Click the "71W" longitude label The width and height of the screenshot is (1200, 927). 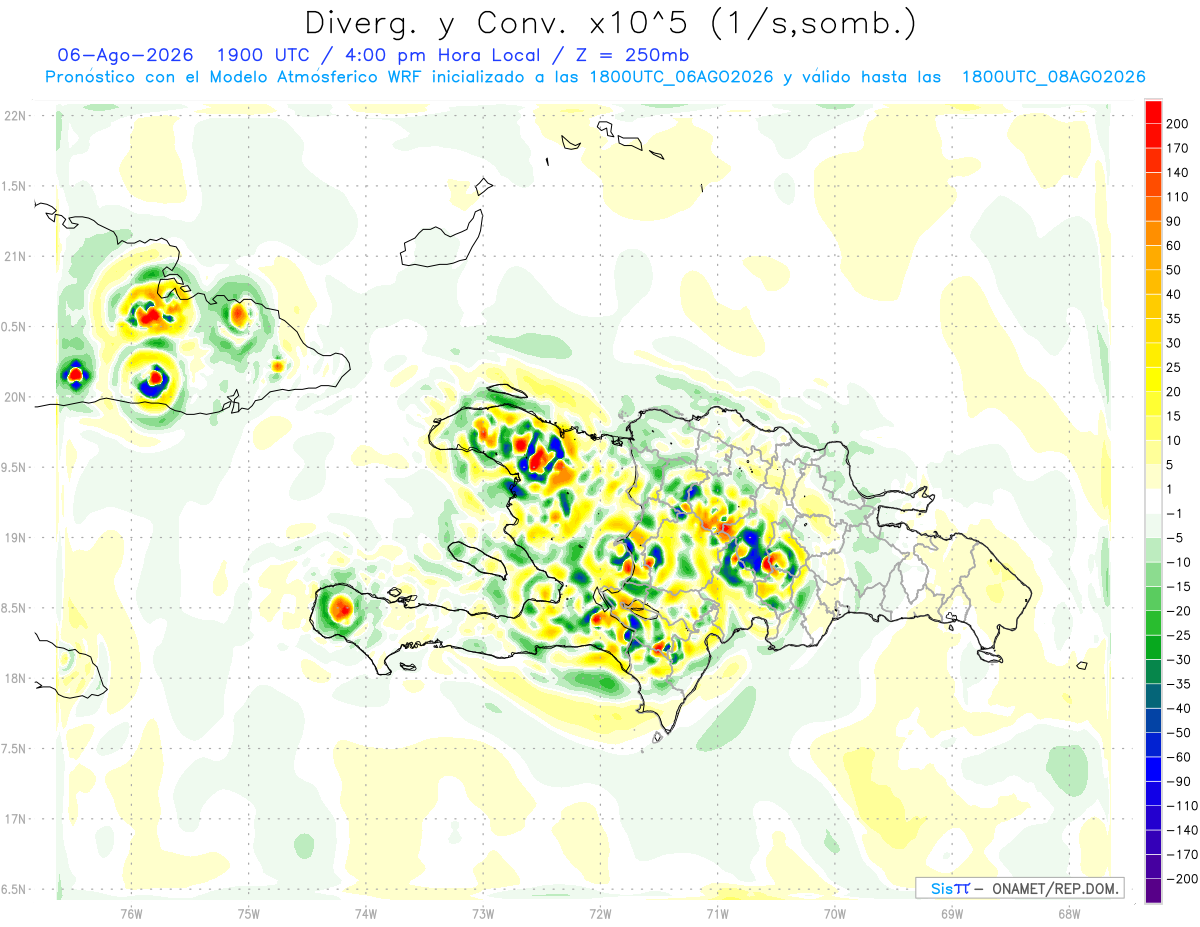click(x=717, y=914)
